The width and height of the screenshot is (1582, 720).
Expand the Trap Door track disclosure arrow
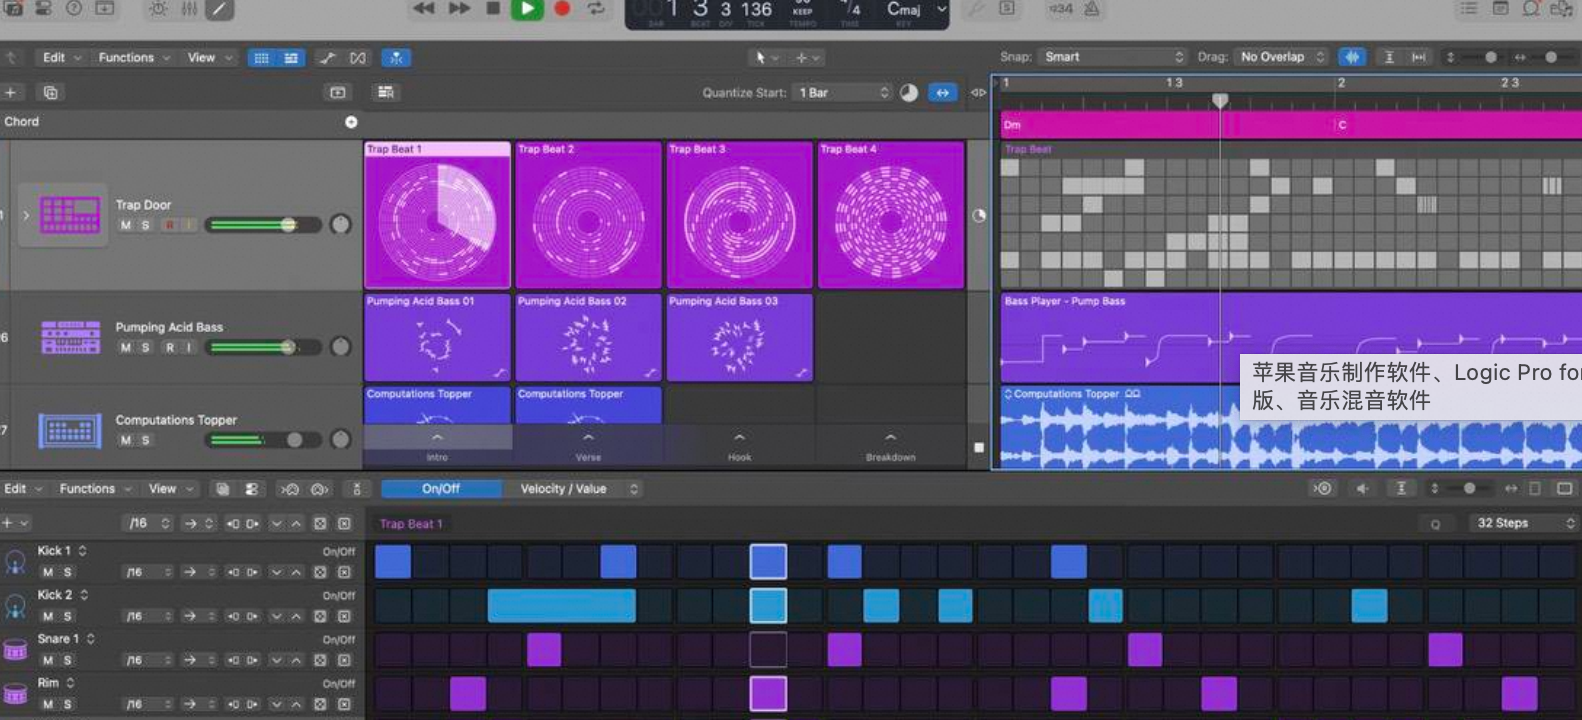click(26, 215)
